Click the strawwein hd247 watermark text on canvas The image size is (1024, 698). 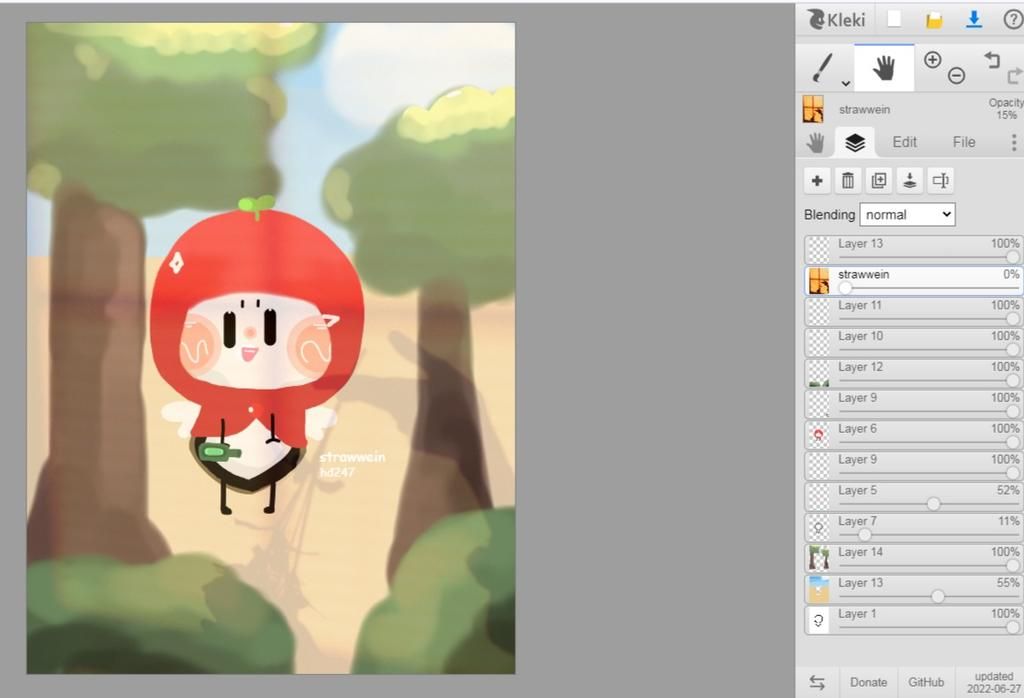[x=352, y=464]
